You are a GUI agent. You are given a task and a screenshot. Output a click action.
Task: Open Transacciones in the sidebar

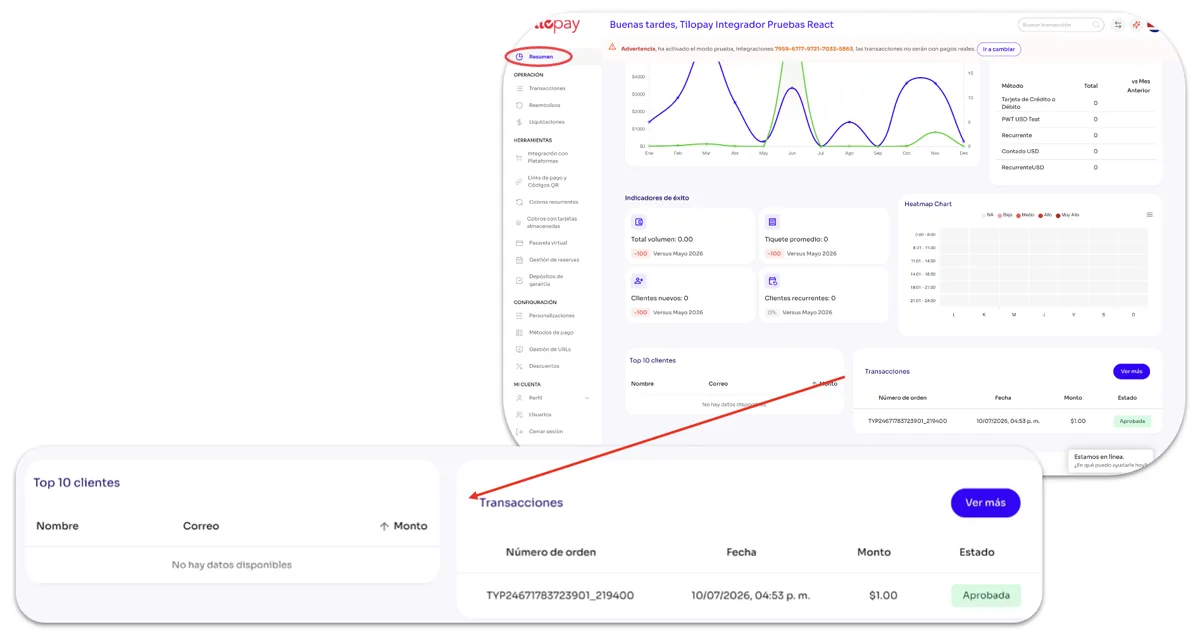[x=546, y=88]
